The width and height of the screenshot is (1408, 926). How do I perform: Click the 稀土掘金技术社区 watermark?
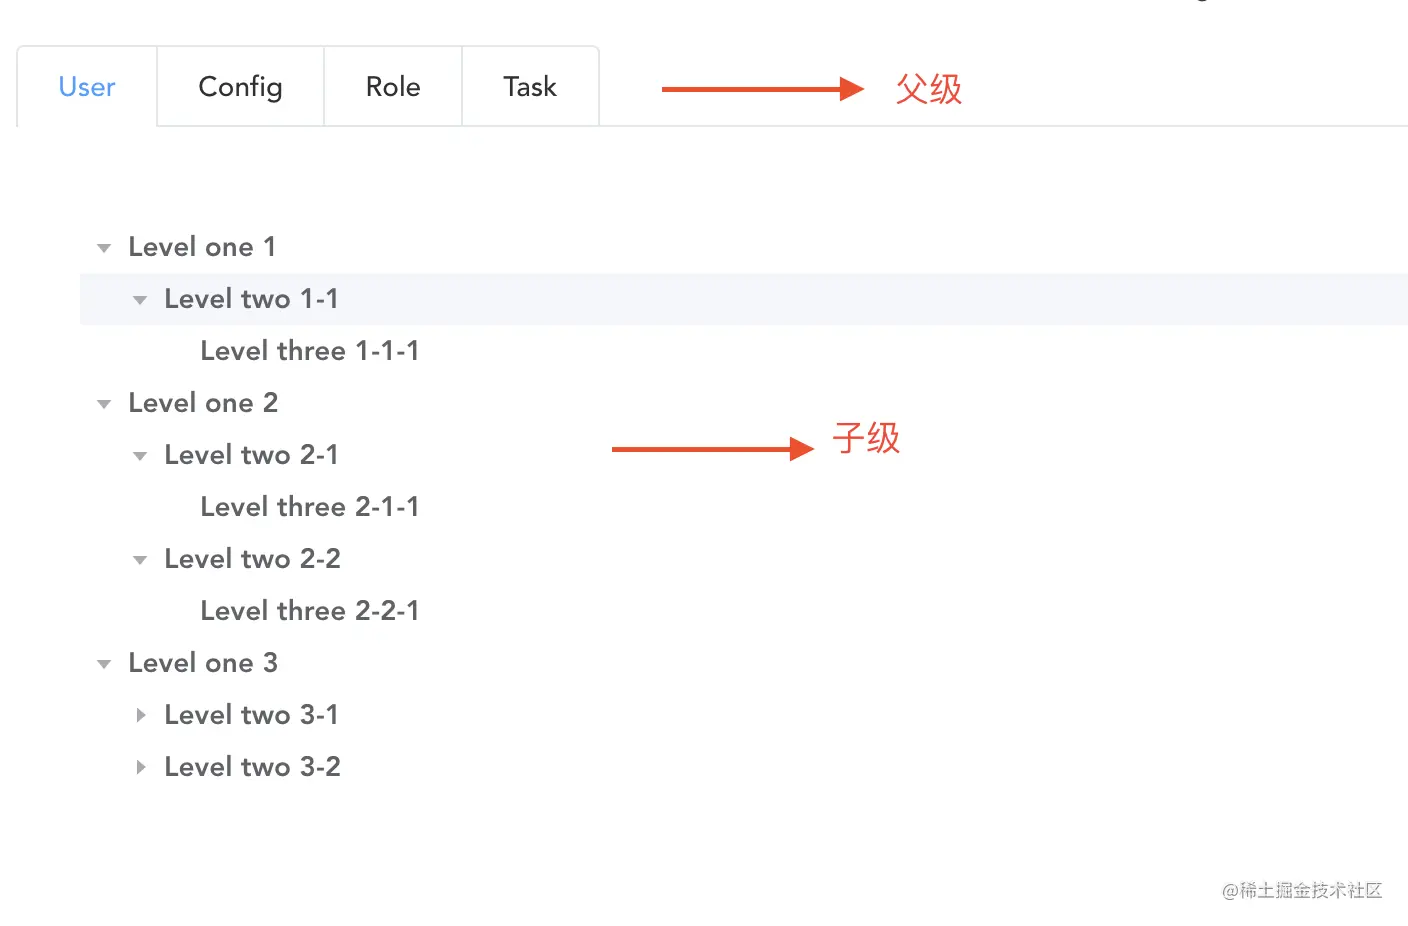click(1303, 891)
